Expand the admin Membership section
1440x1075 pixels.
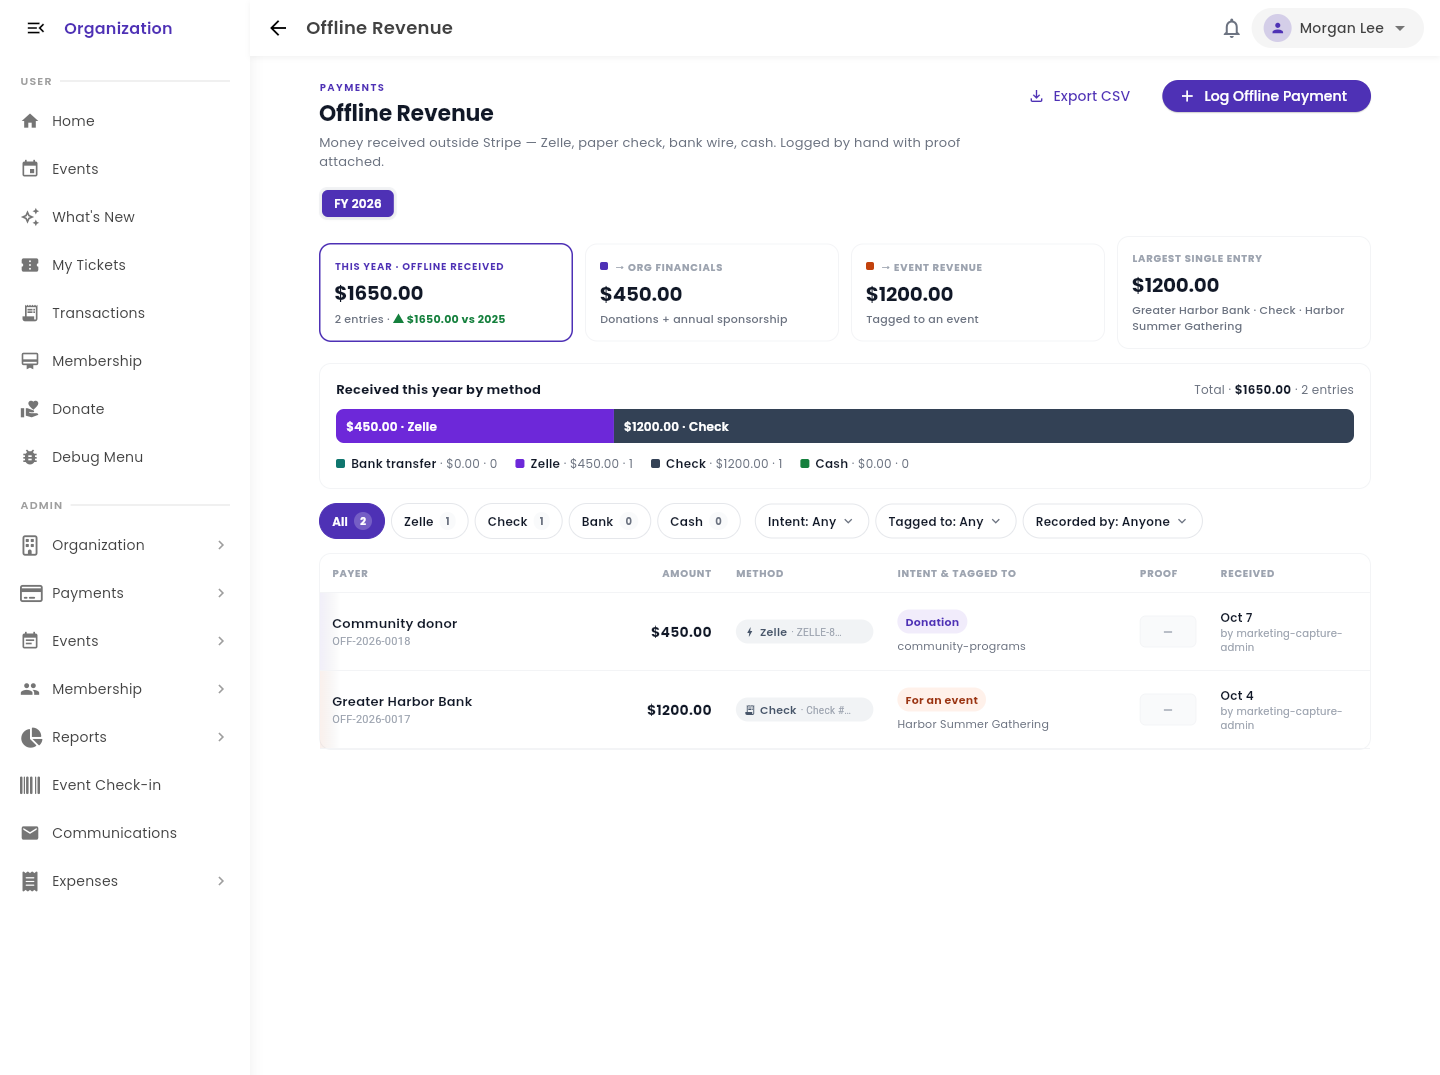point(221,689)
